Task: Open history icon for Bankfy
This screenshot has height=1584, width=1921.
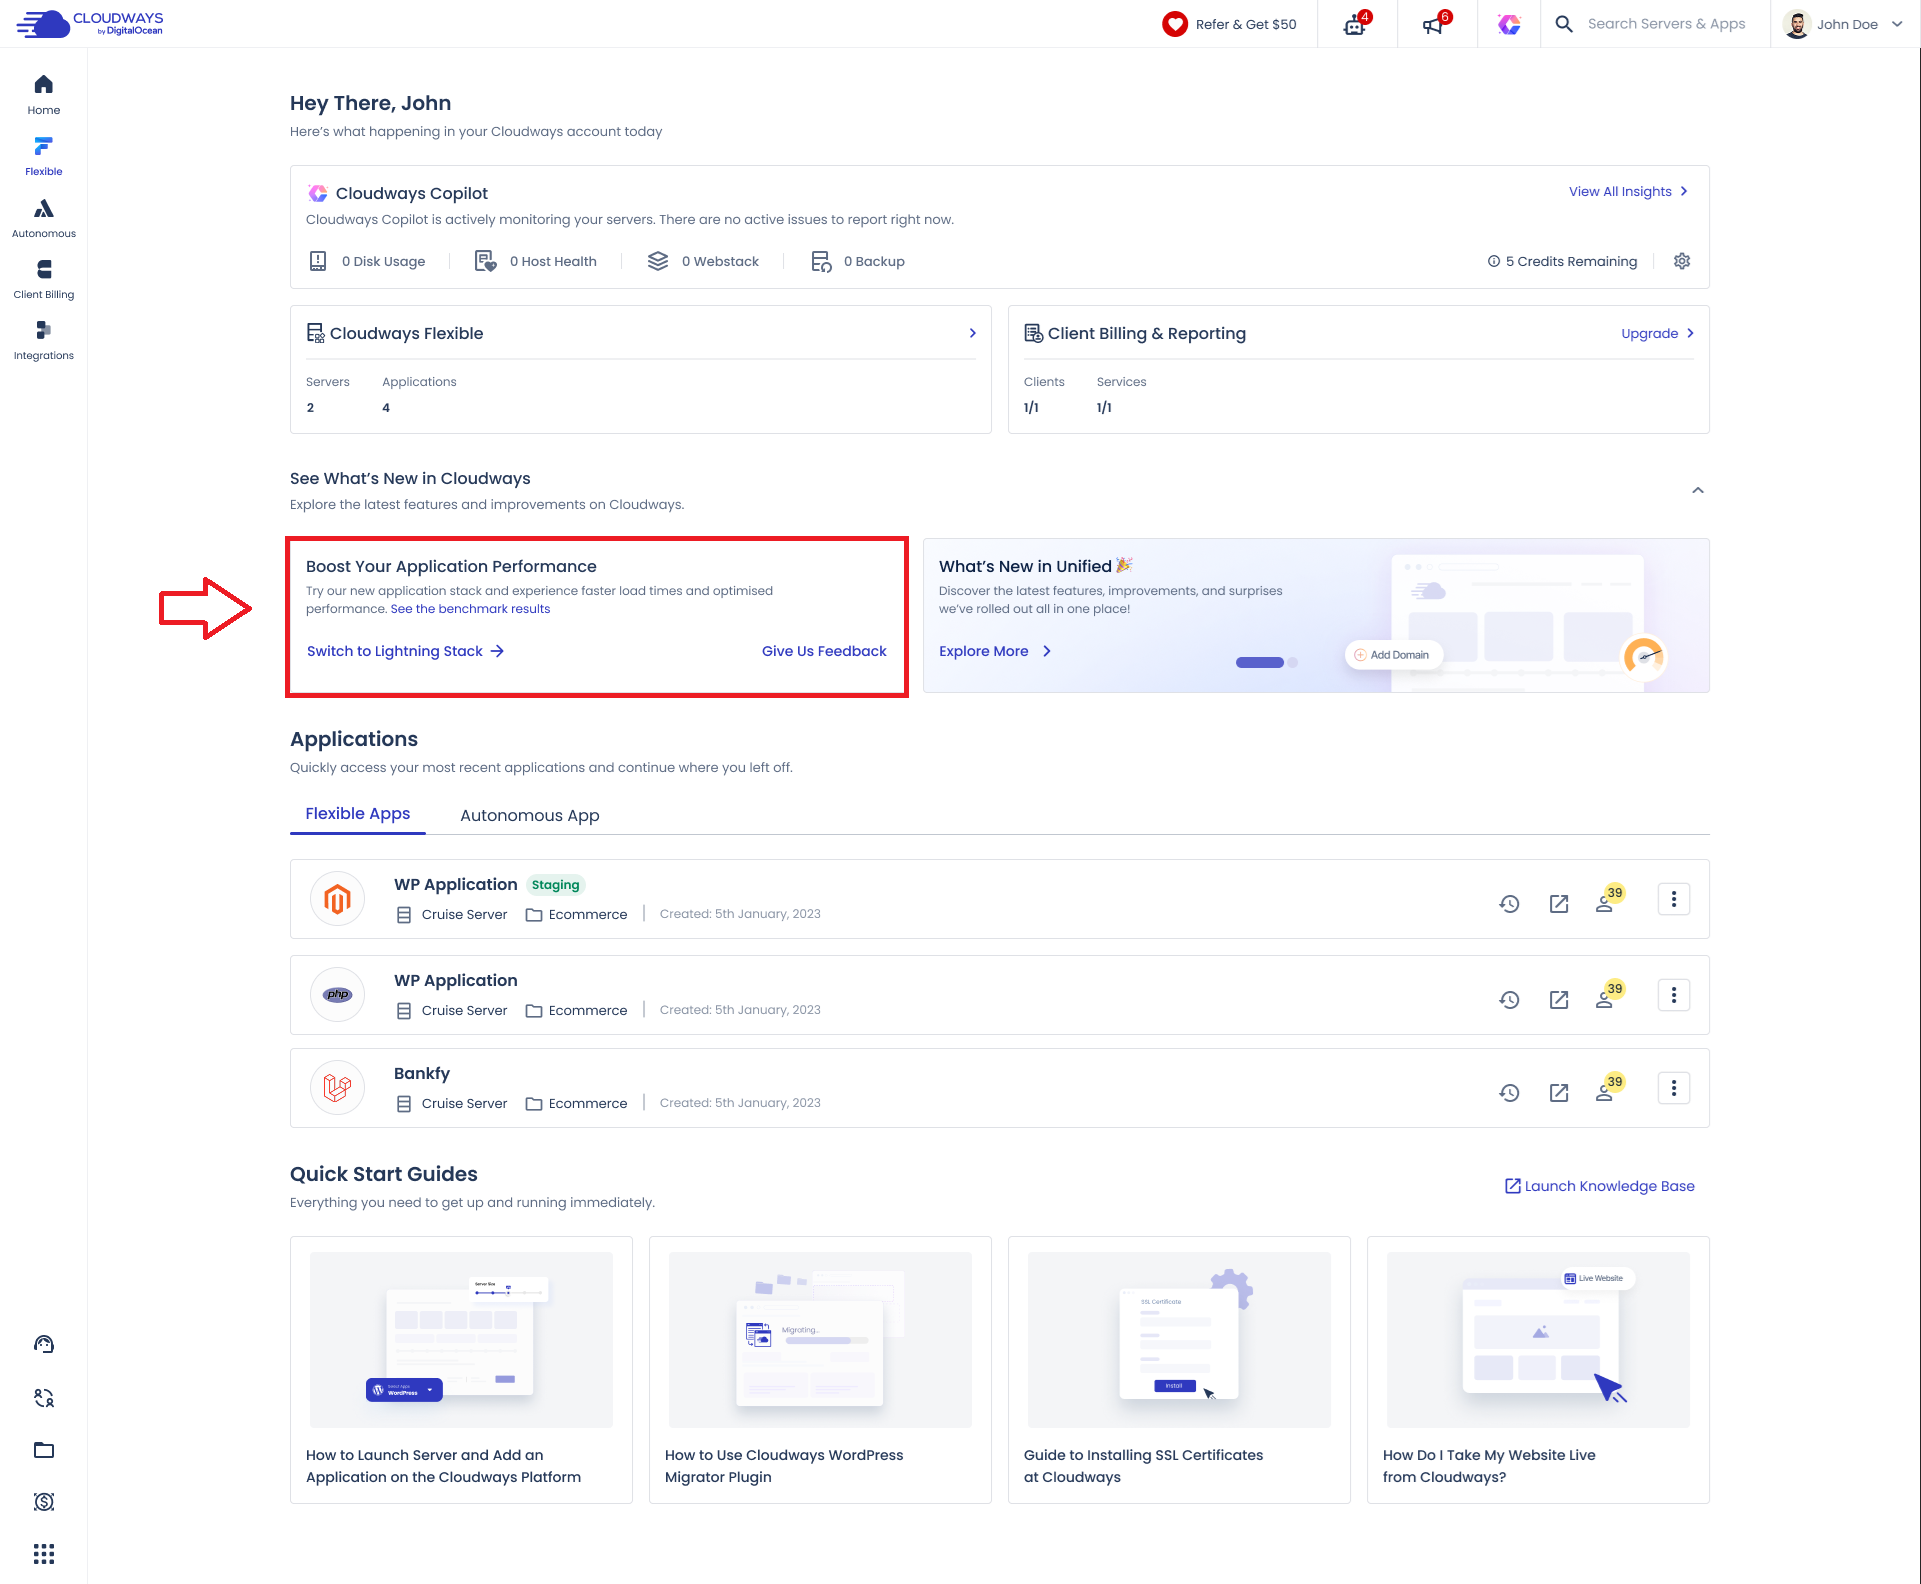Action: tap(1509, 1093)
